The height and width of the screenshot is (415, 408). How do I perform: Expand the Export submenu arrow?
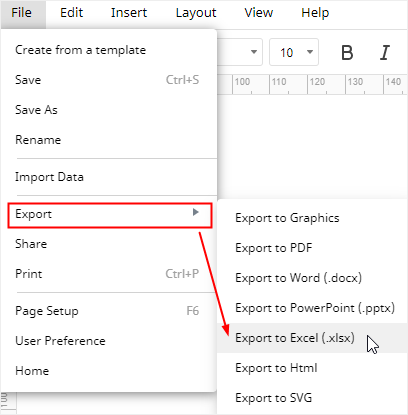tap(196, 212)
